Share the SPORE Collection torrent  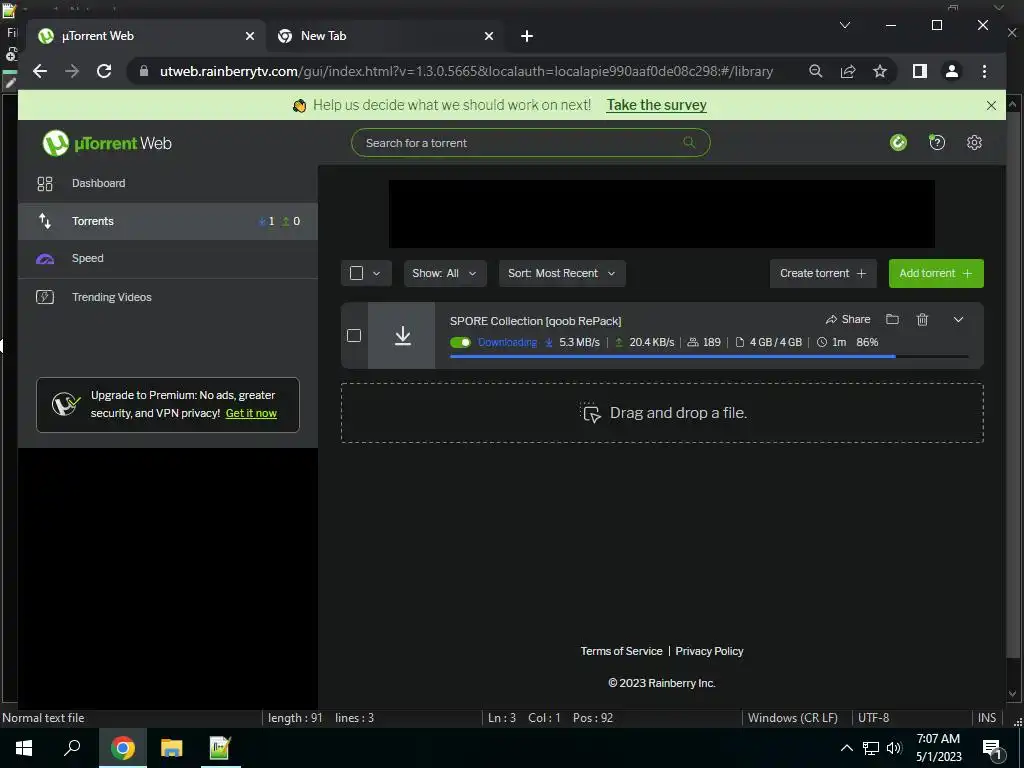click(848, 319)
